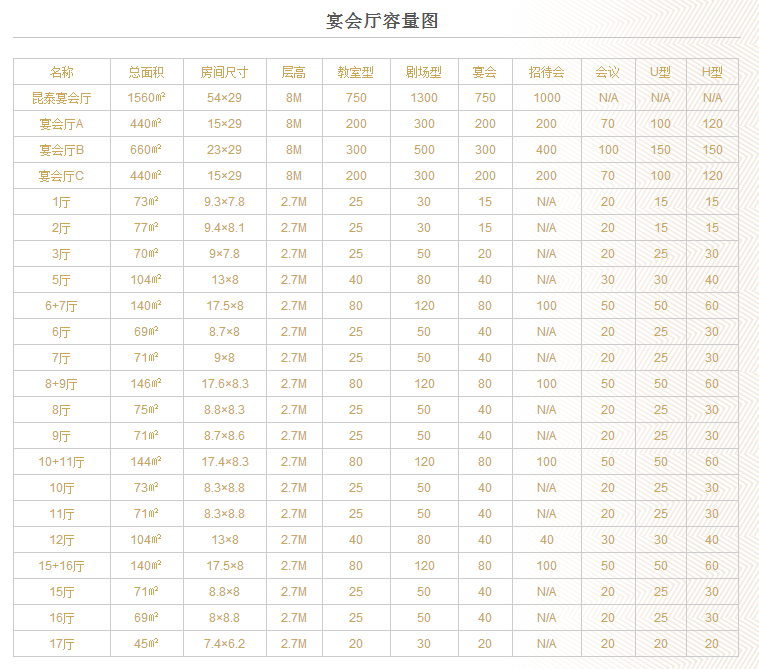Click the 17.4×8.3 room size cell
This screenshot has width=759, height=669.
point(225,462)
